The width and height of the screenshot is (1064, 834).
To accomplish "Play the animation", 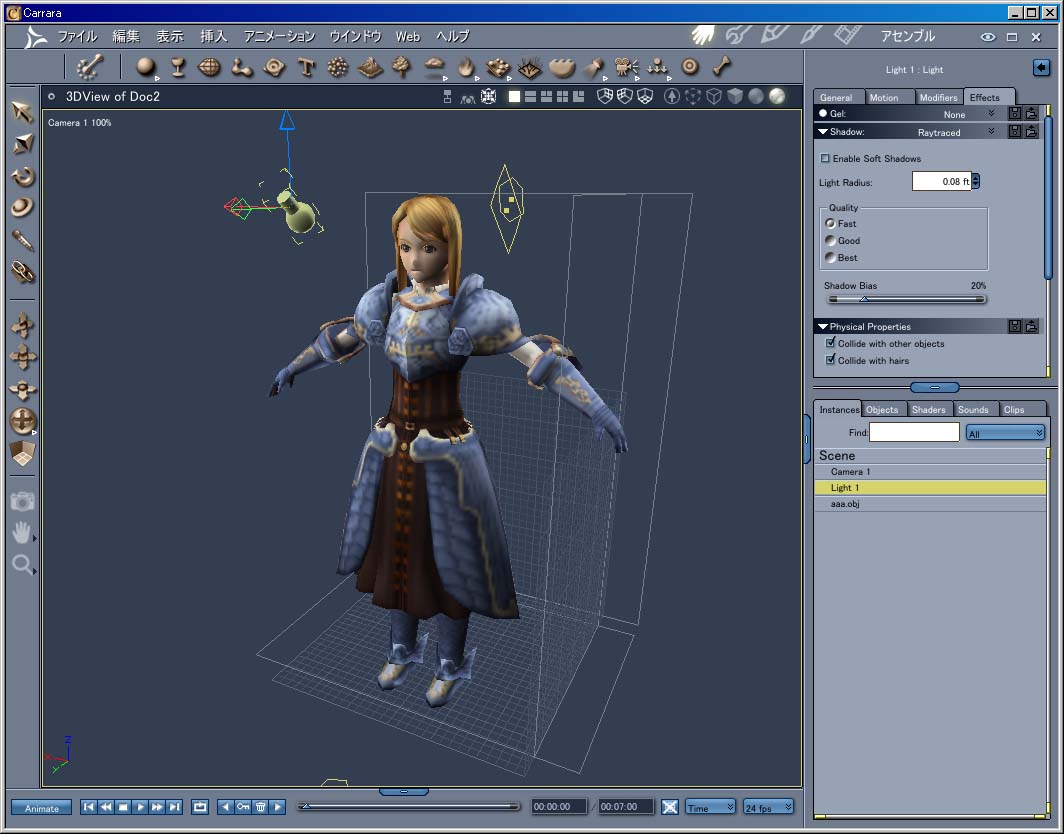I will coord(140,807).
